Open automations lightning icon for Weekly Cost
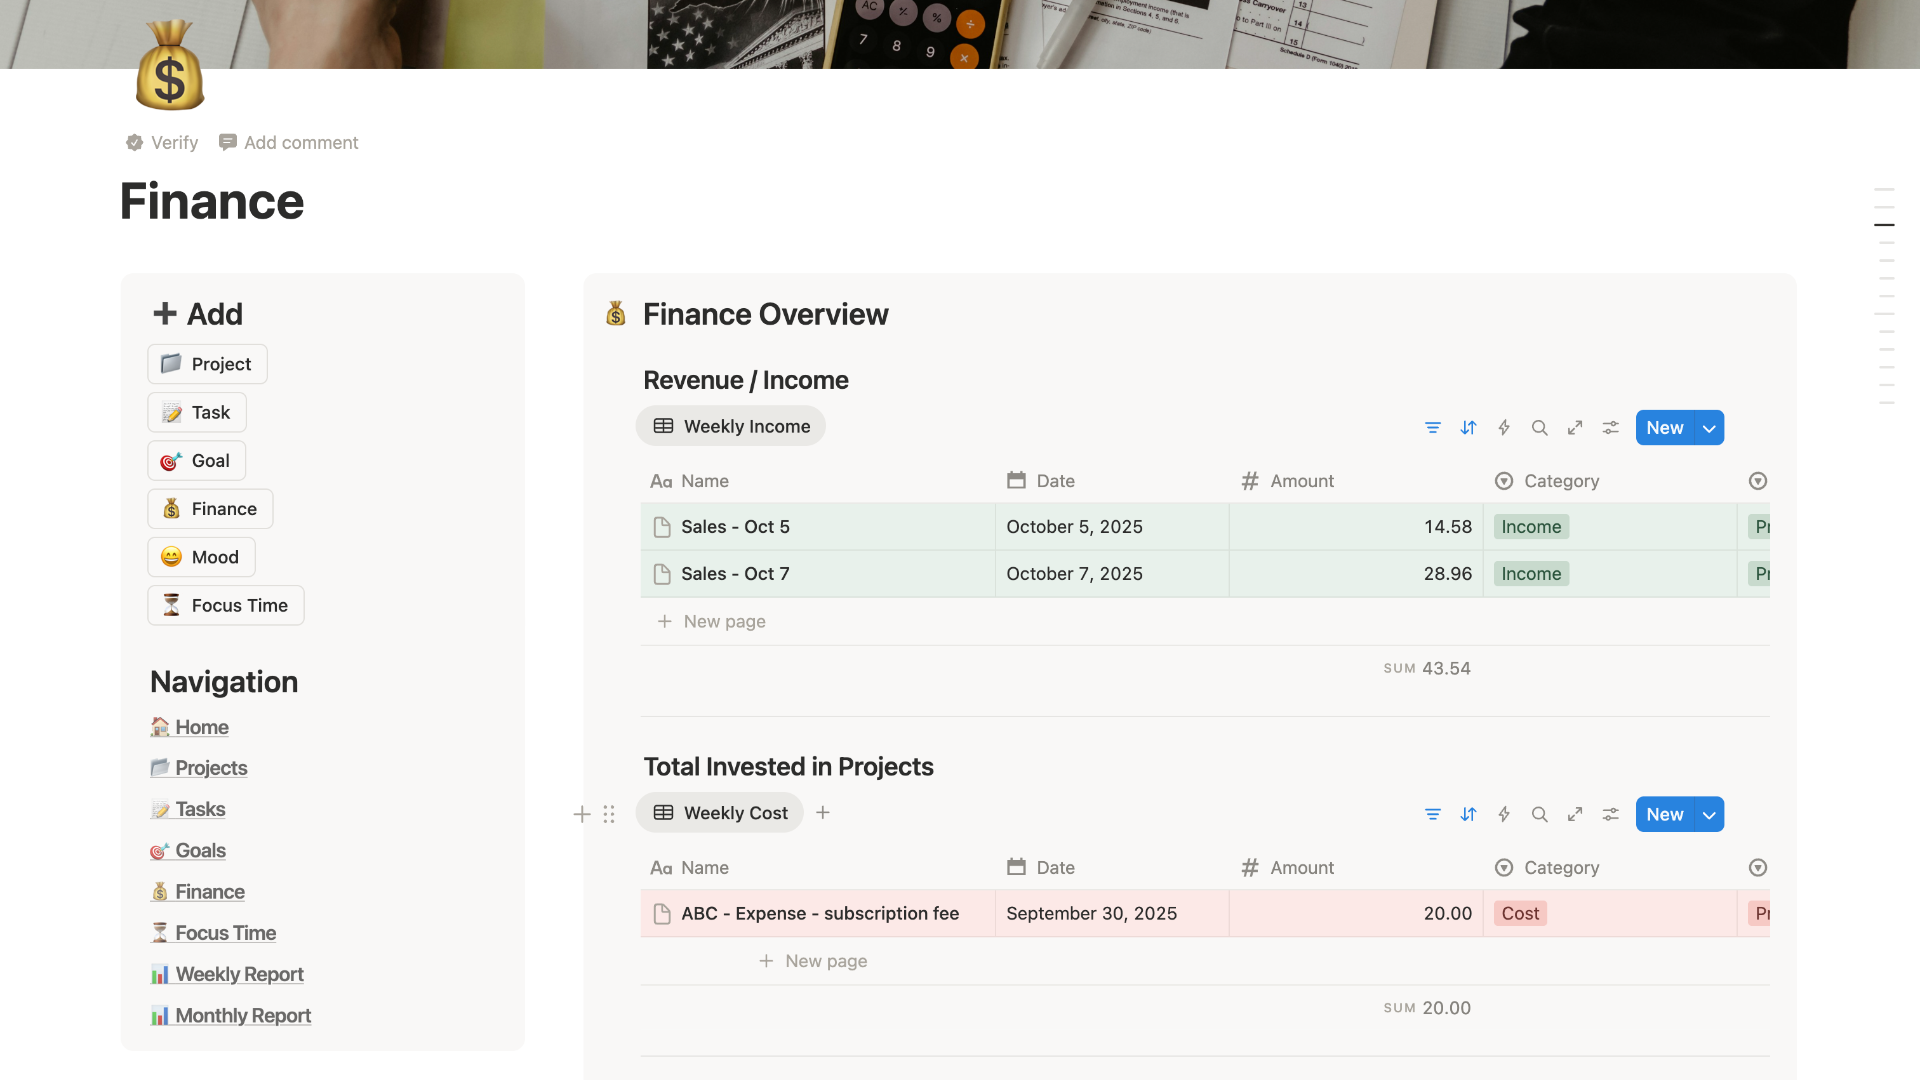This screenshot has width=1920, height=1080. tap(1503, 815)
